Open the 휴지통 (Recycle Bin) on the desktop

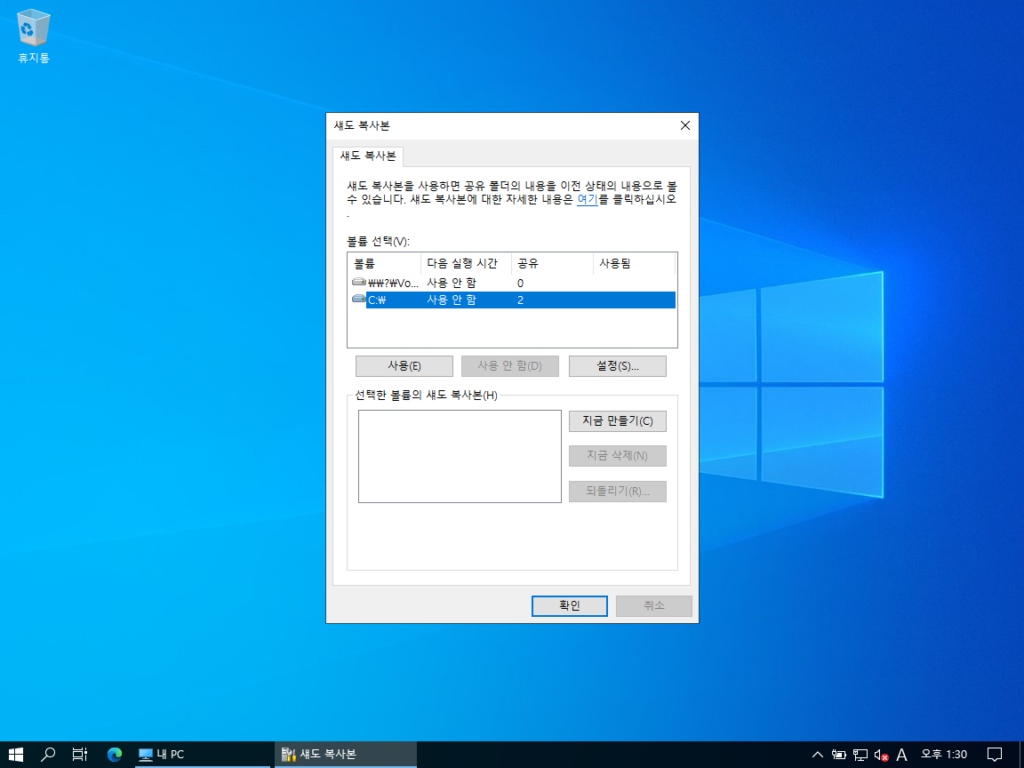click(x=33, y=30)
